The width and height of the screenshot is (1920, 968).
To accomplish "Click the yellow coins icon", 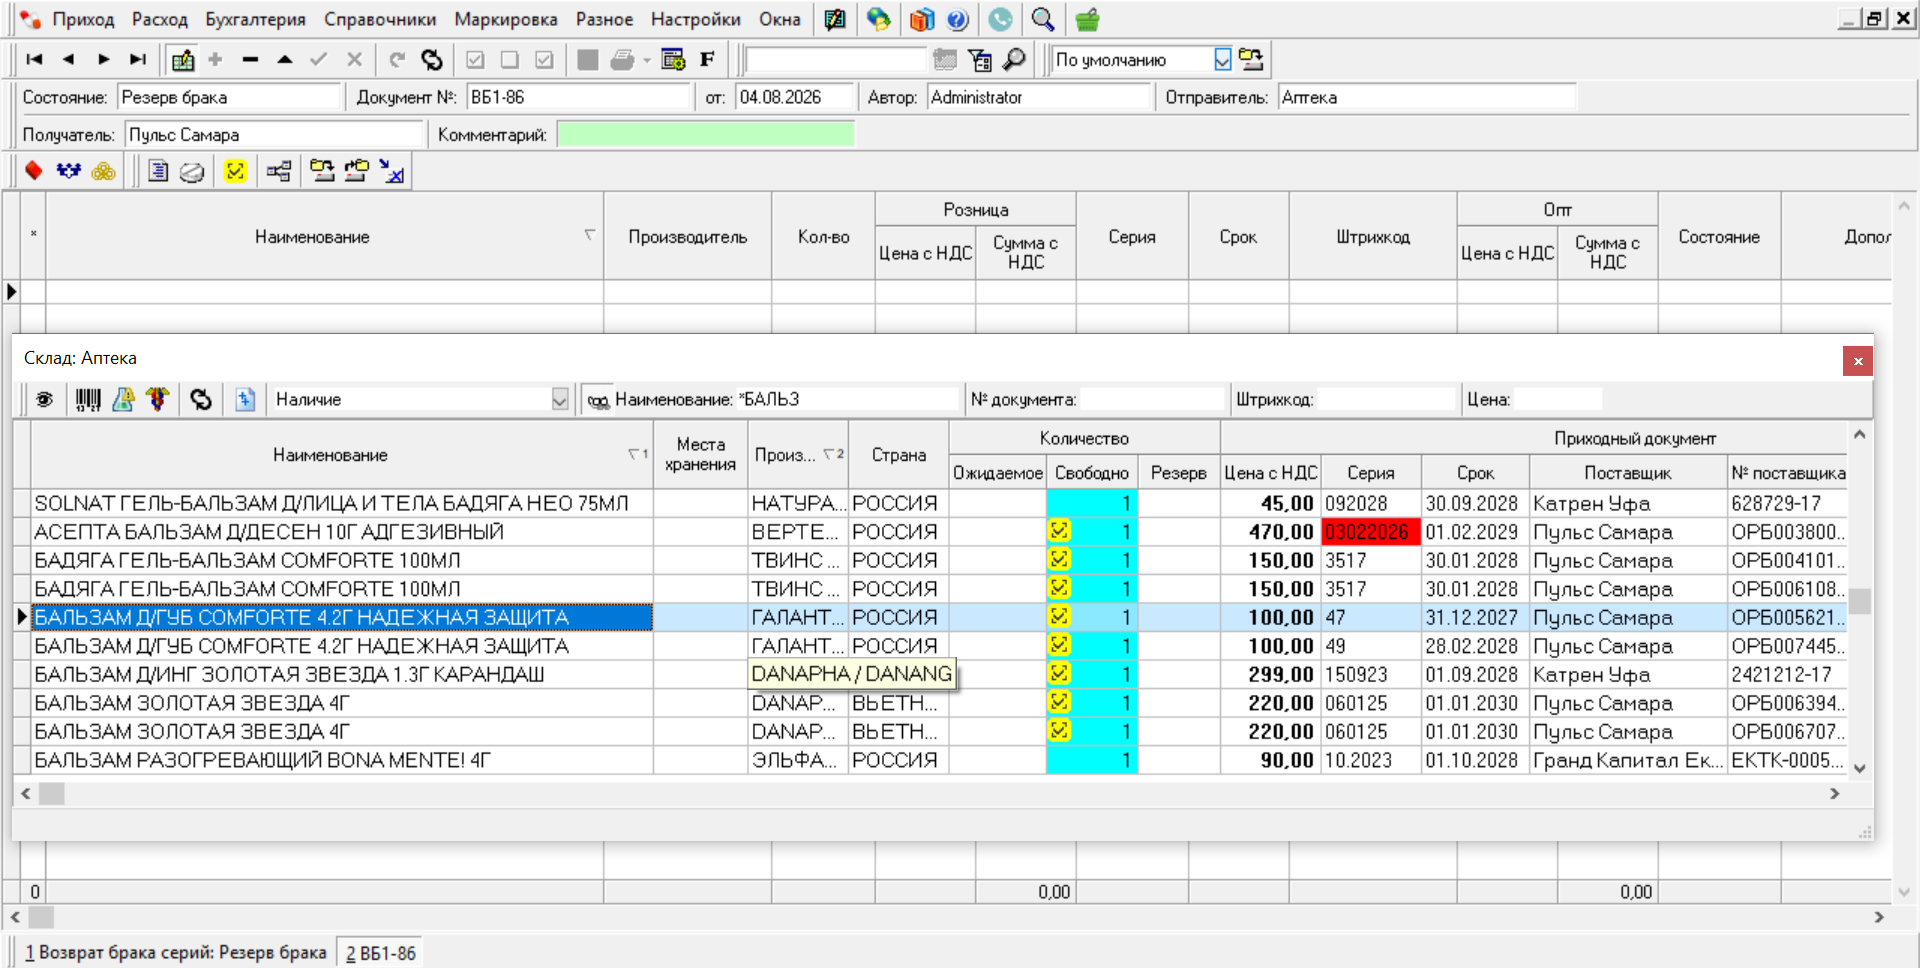I will 103,171.
